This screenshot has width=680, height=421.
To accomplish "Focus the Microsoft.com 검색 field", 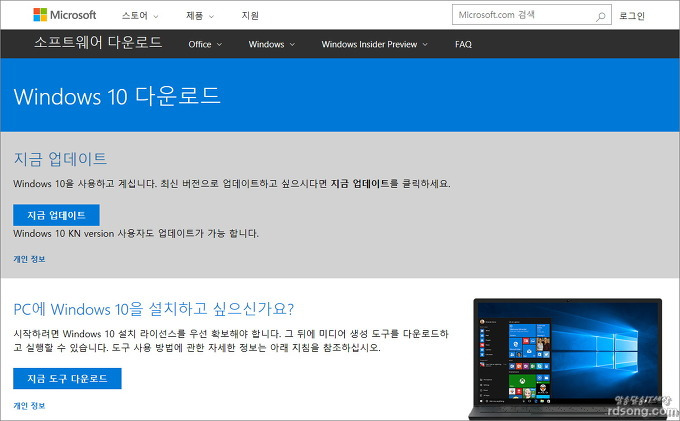I will pyautogui.click(x=532, y=15).
